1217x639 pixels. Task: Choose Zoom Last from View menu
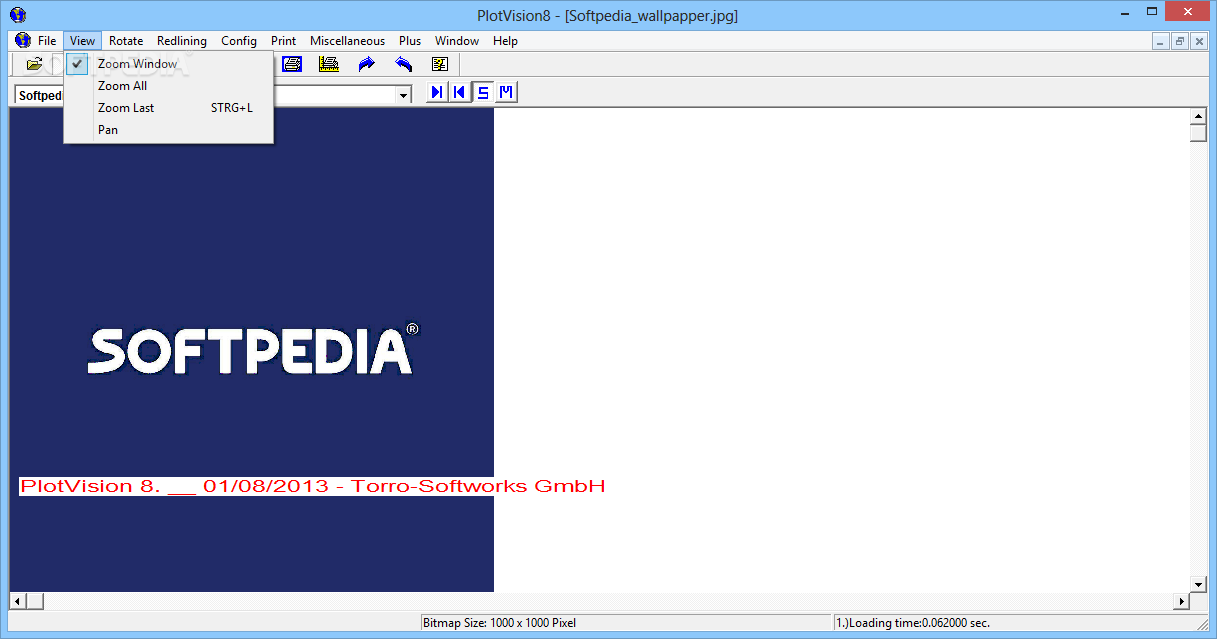pos(168,108)
